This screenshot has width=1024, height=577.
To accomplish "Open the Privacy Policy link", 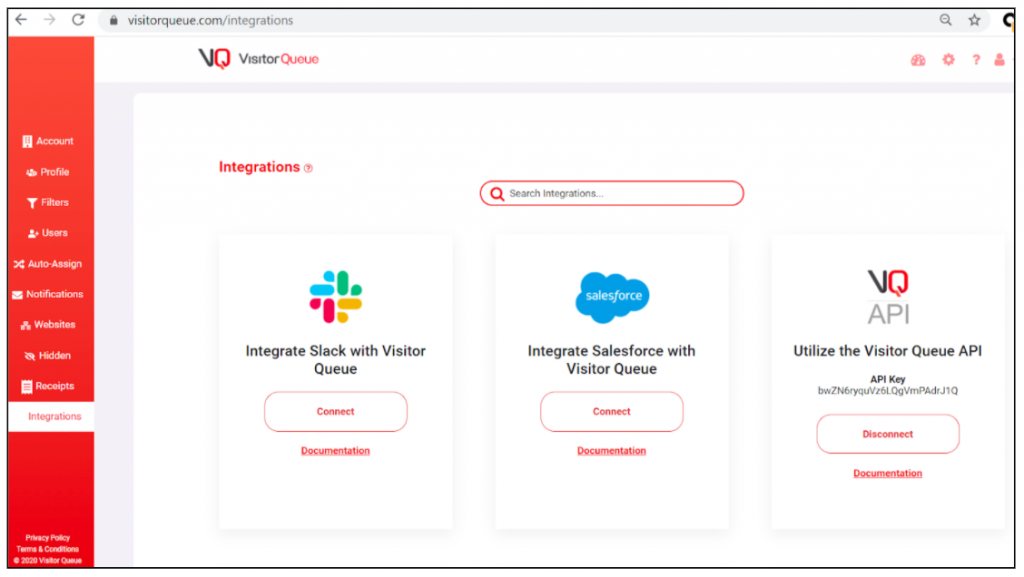I will [48, 538].
